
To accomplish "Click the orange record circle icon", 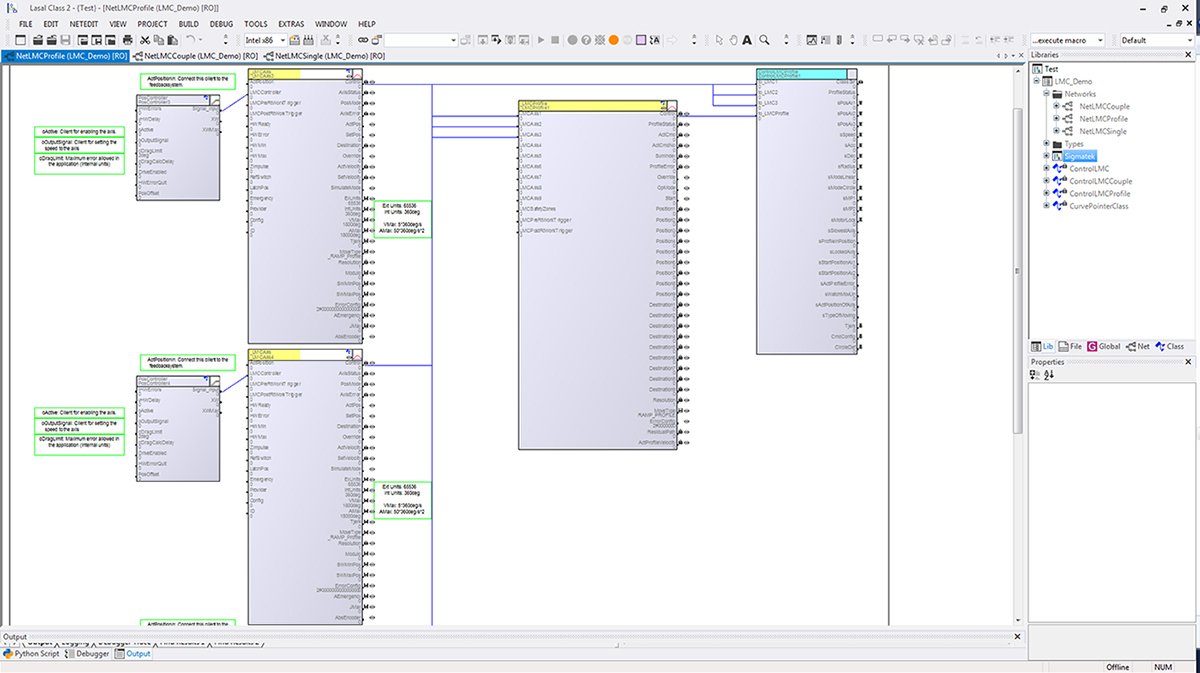I will tap(614, 40).
